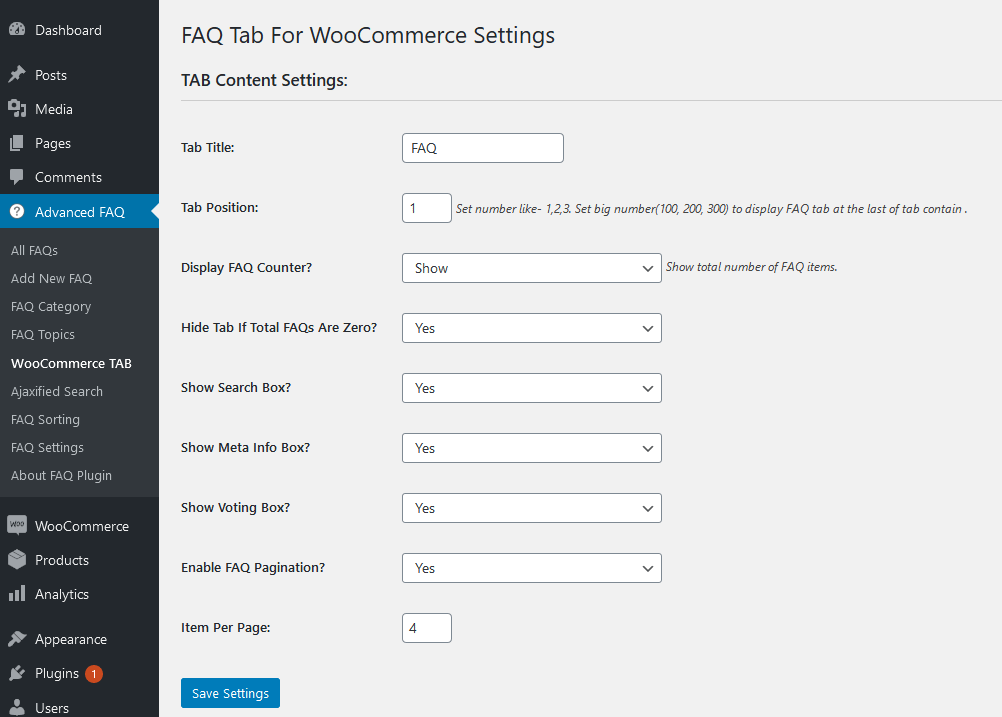
Task: Click the Media library icon
Action: [17, 109]
